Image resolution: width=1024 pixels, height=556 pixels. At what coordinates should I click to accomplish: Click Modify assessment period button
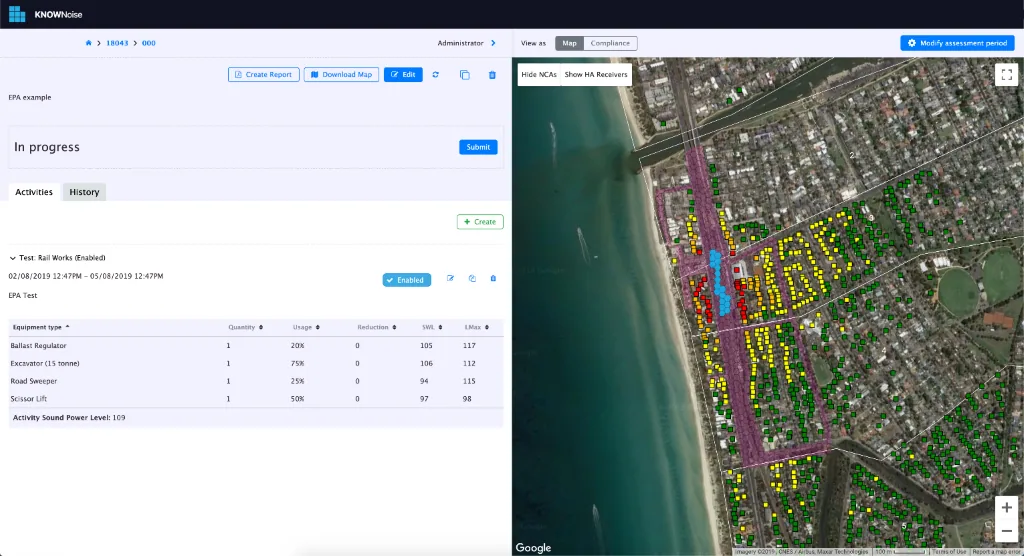click(957, 43)
